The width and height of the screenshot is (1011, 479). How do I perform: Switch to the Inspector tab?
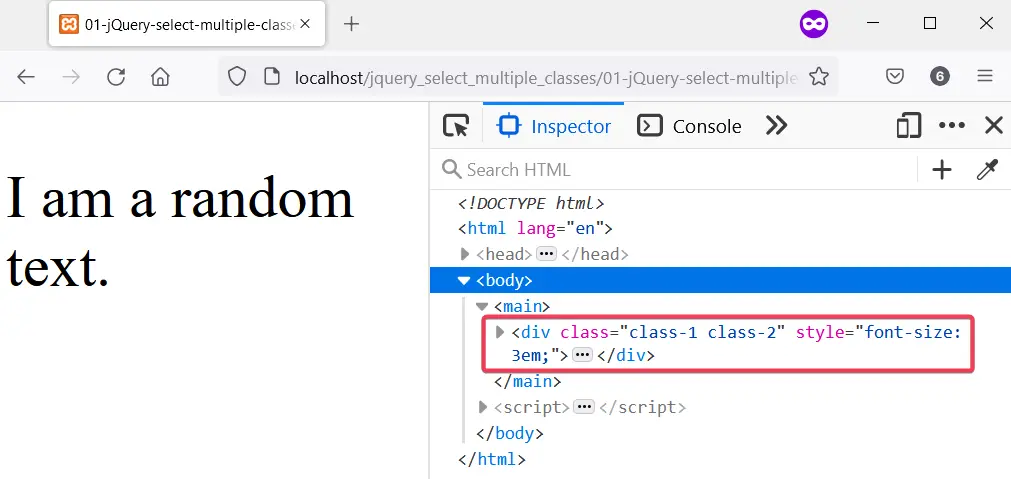[554, 126]
